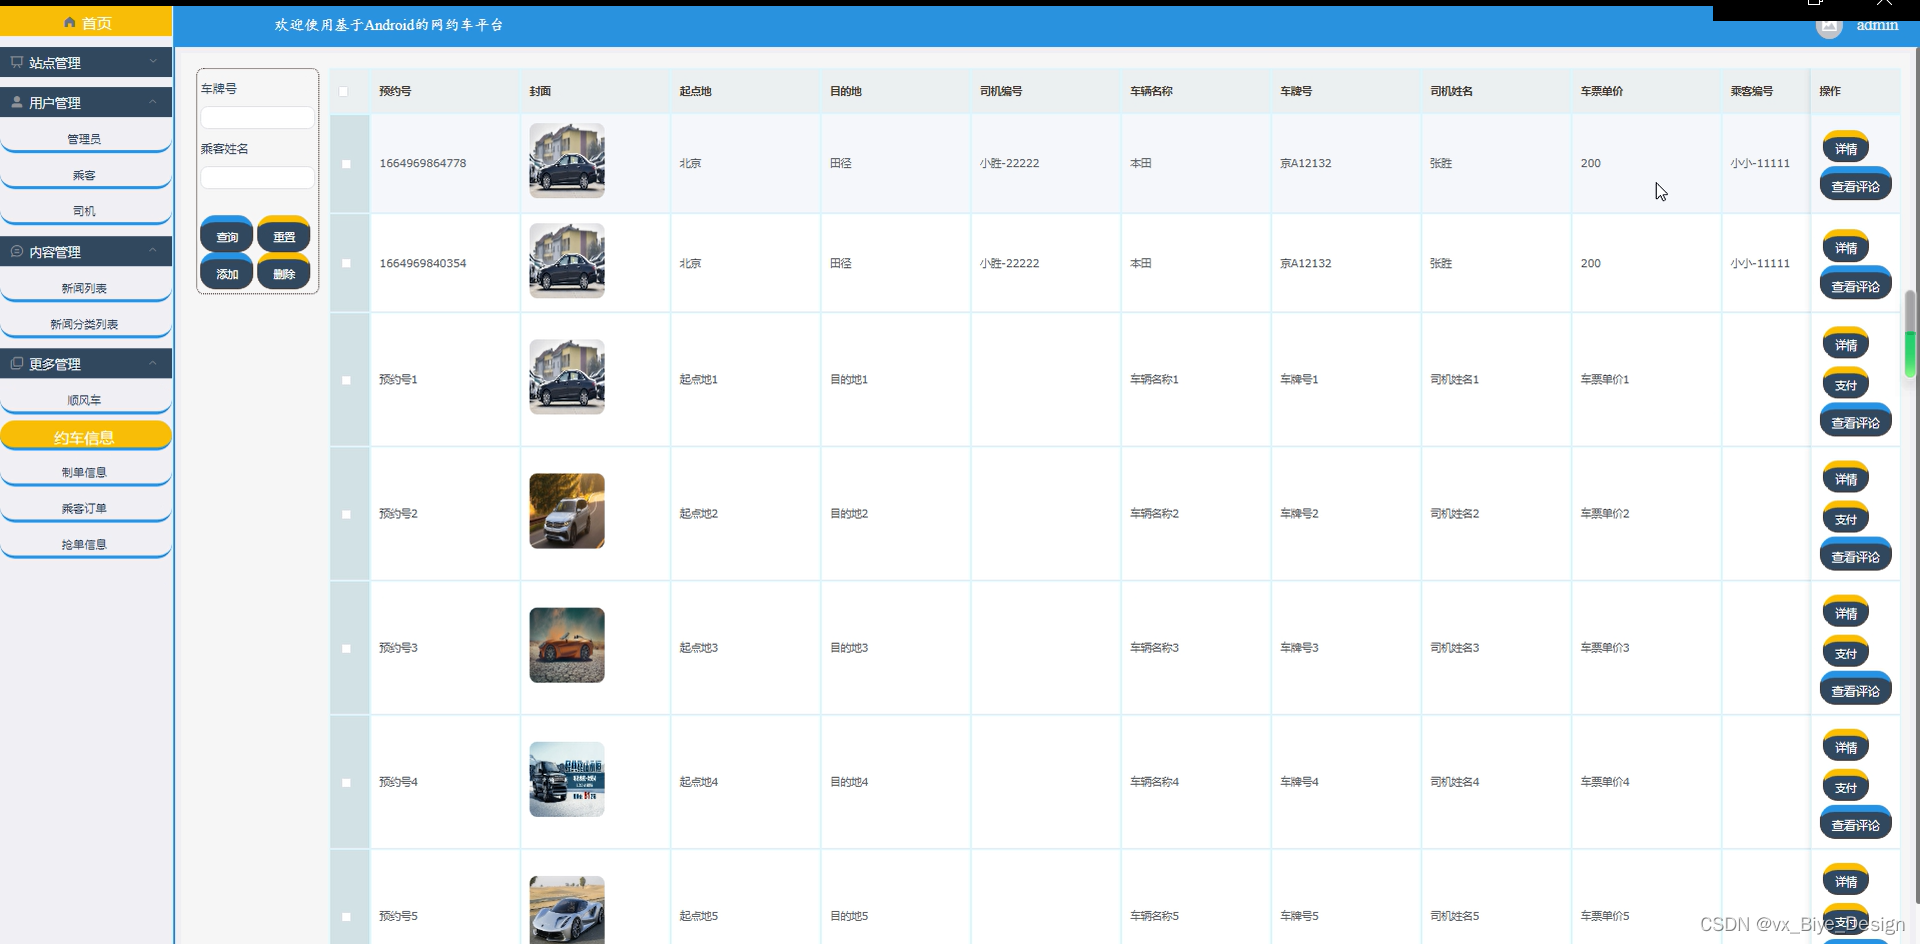This screenshot has width=1920, height=944.
Task: Click license plate 京A12132 in first row
Action: coord(1305,163)
